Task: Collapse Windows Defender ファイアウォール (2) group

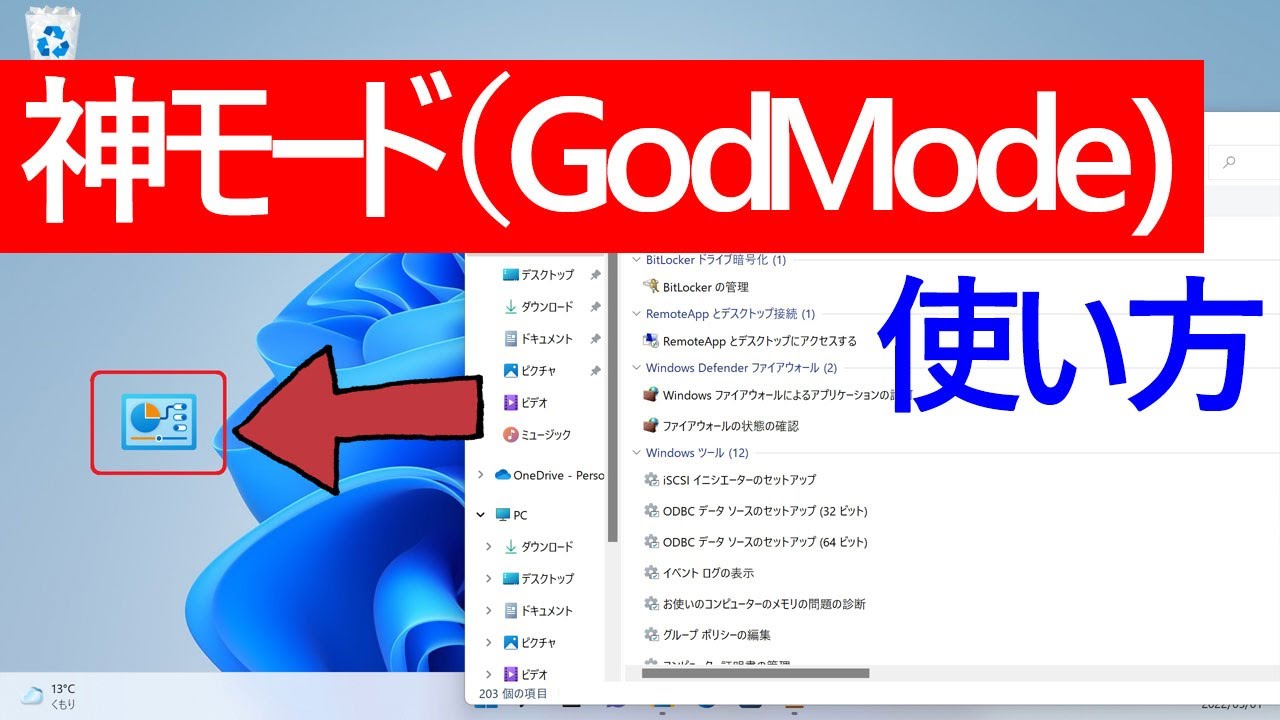Action: coord(636,368)
